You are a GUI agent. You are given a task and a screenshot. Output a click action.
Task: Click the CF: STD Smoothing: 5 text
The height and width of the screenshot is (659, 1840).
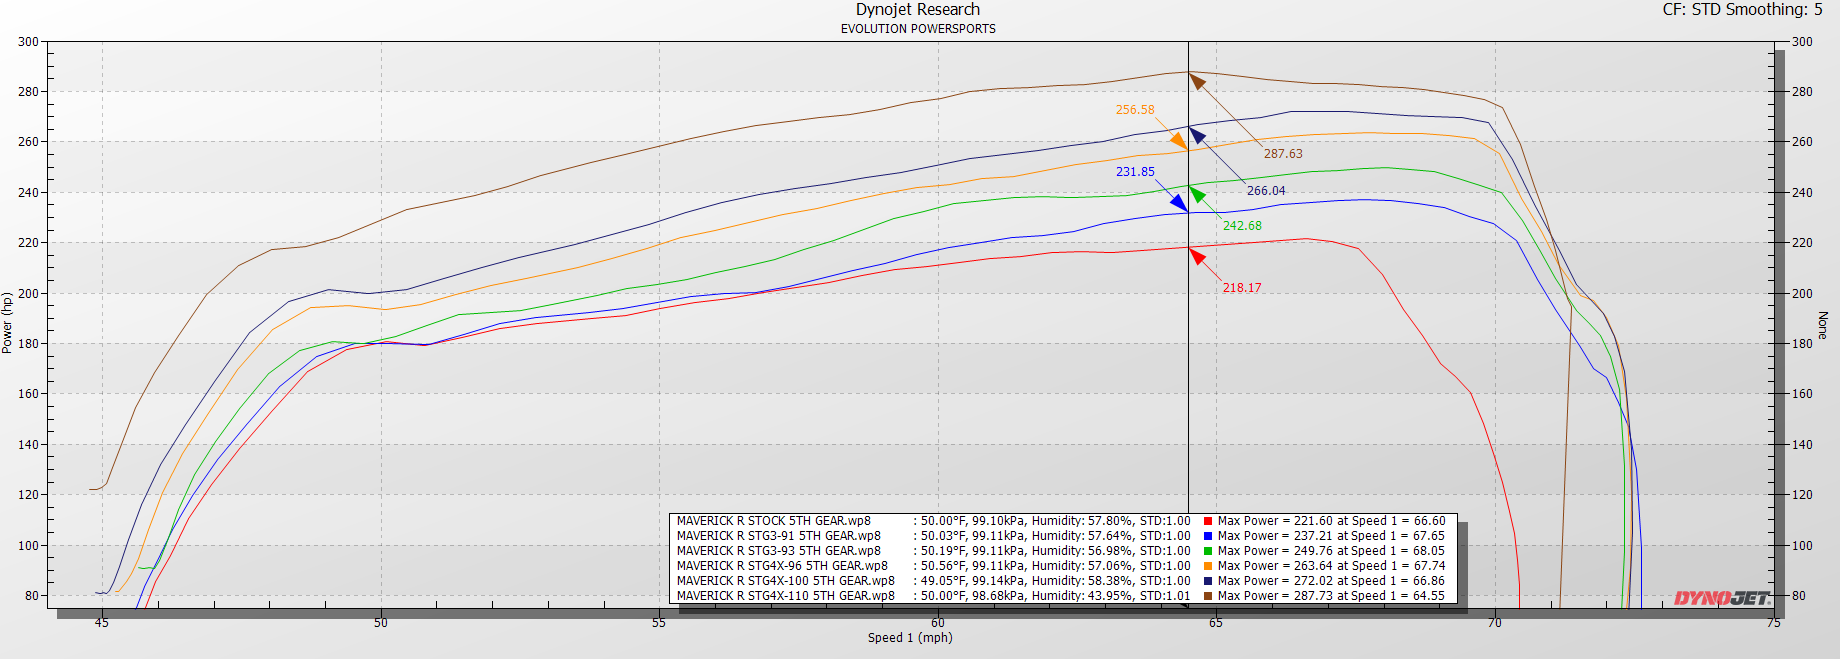pos(1742,10)
